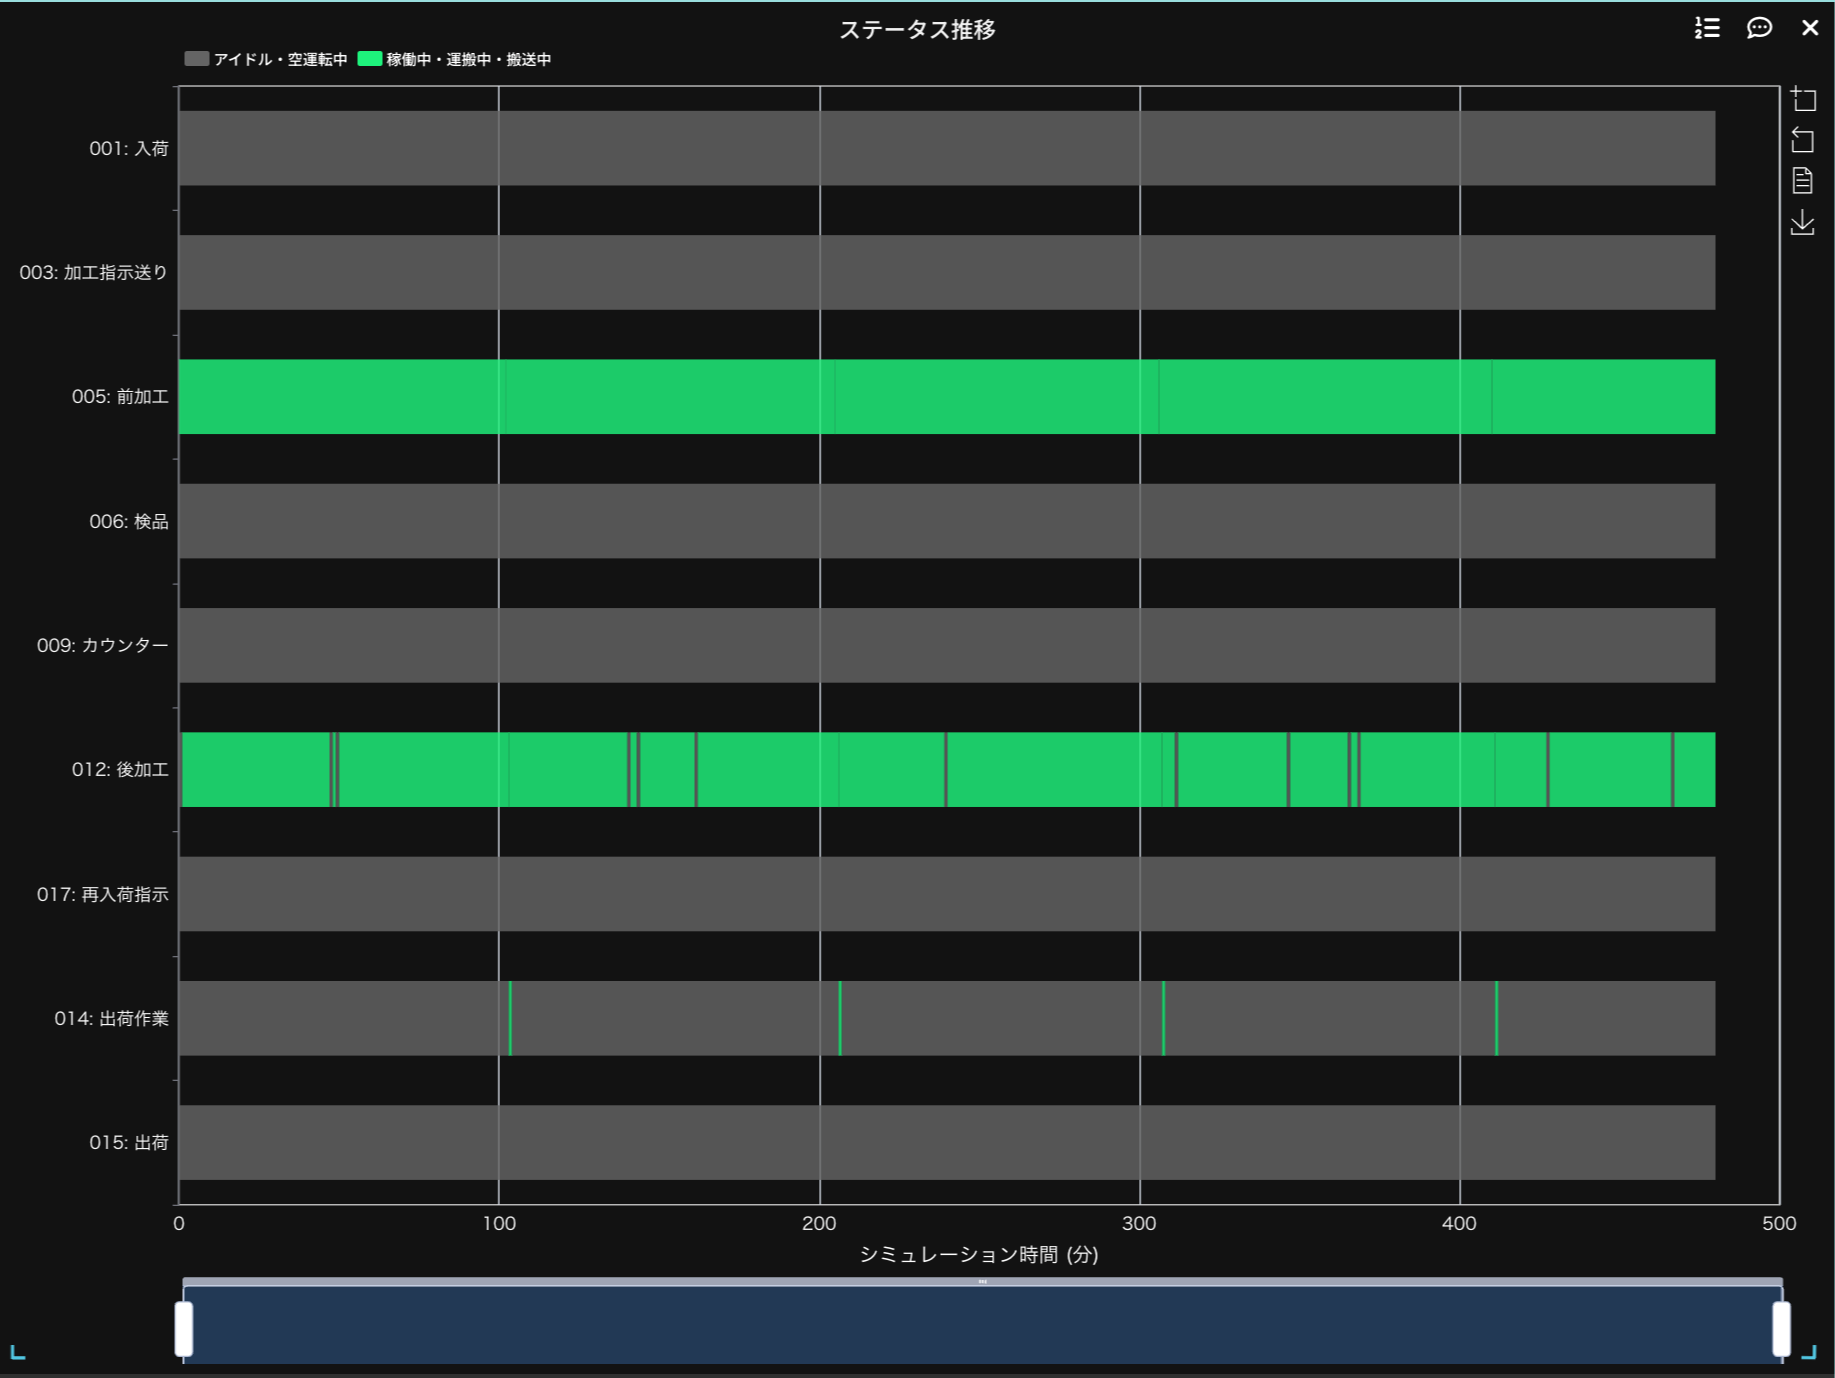Click first green marker in 014: 出荷作業 row
Screen dimensions: 1835x1378
pyautogui.click(x=510, y=1018)
